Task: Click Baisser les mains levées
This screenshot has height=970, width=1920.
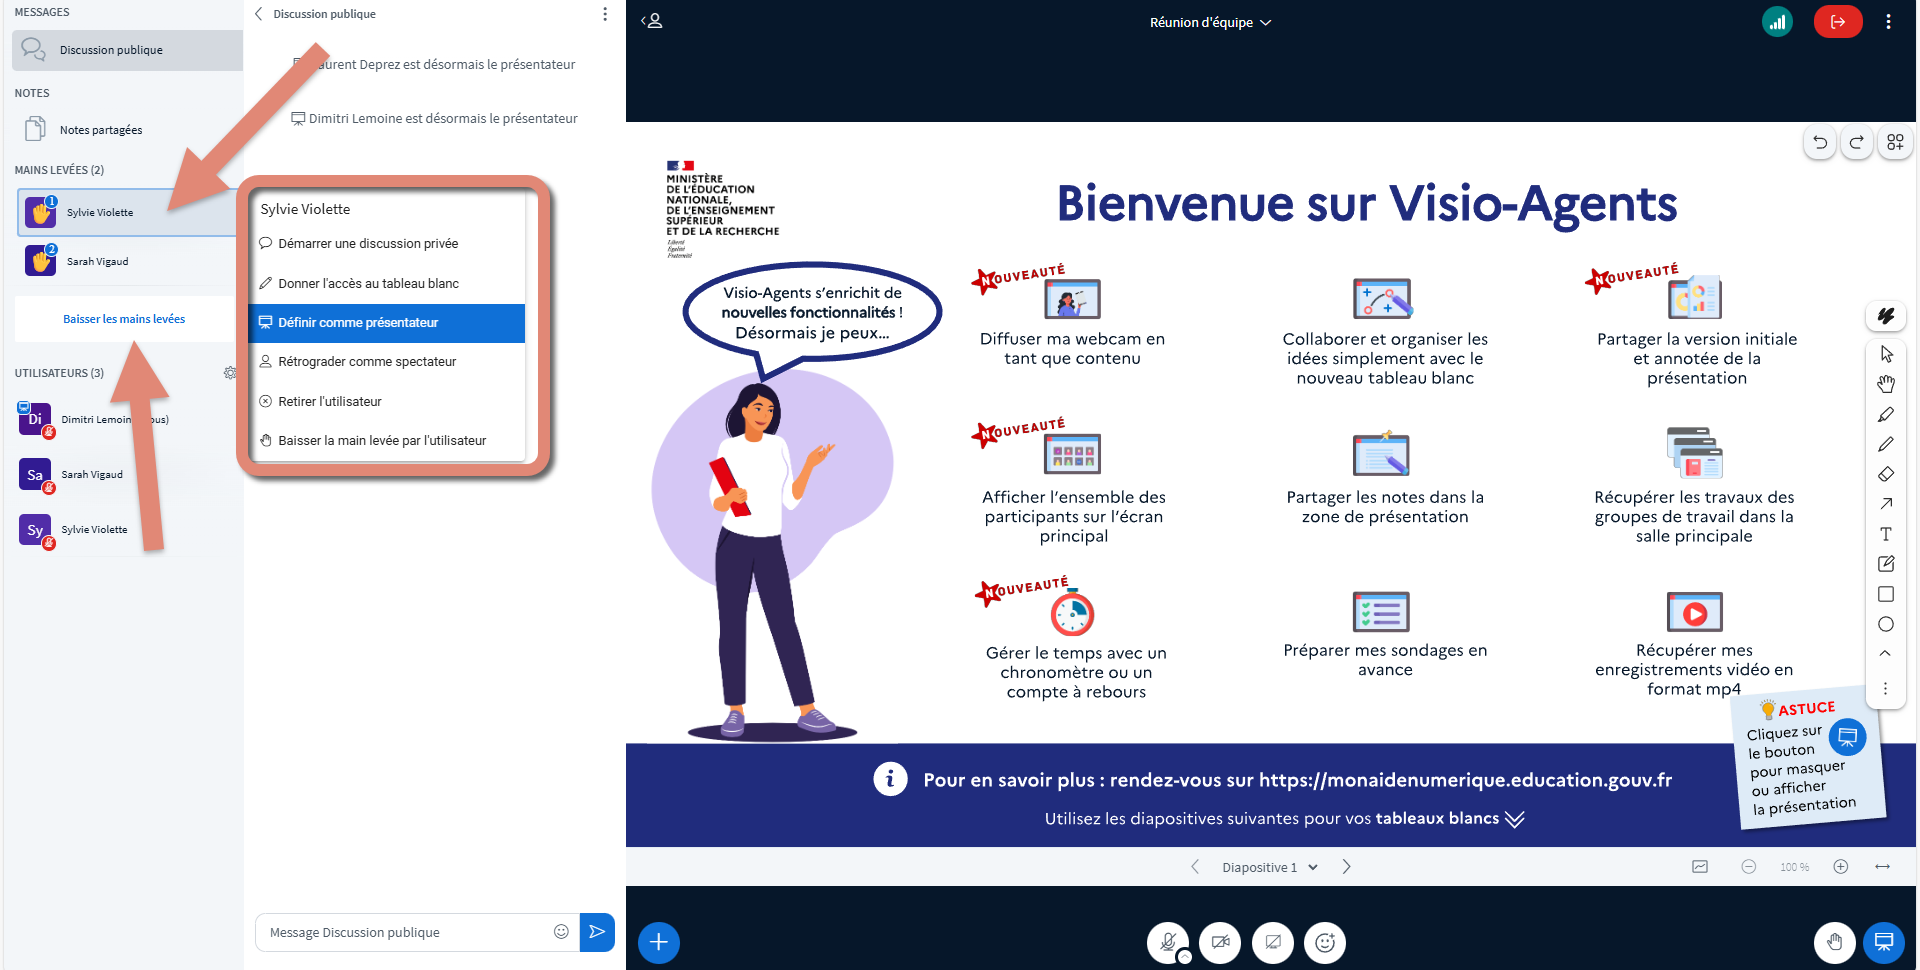Action: pos(124,319)
